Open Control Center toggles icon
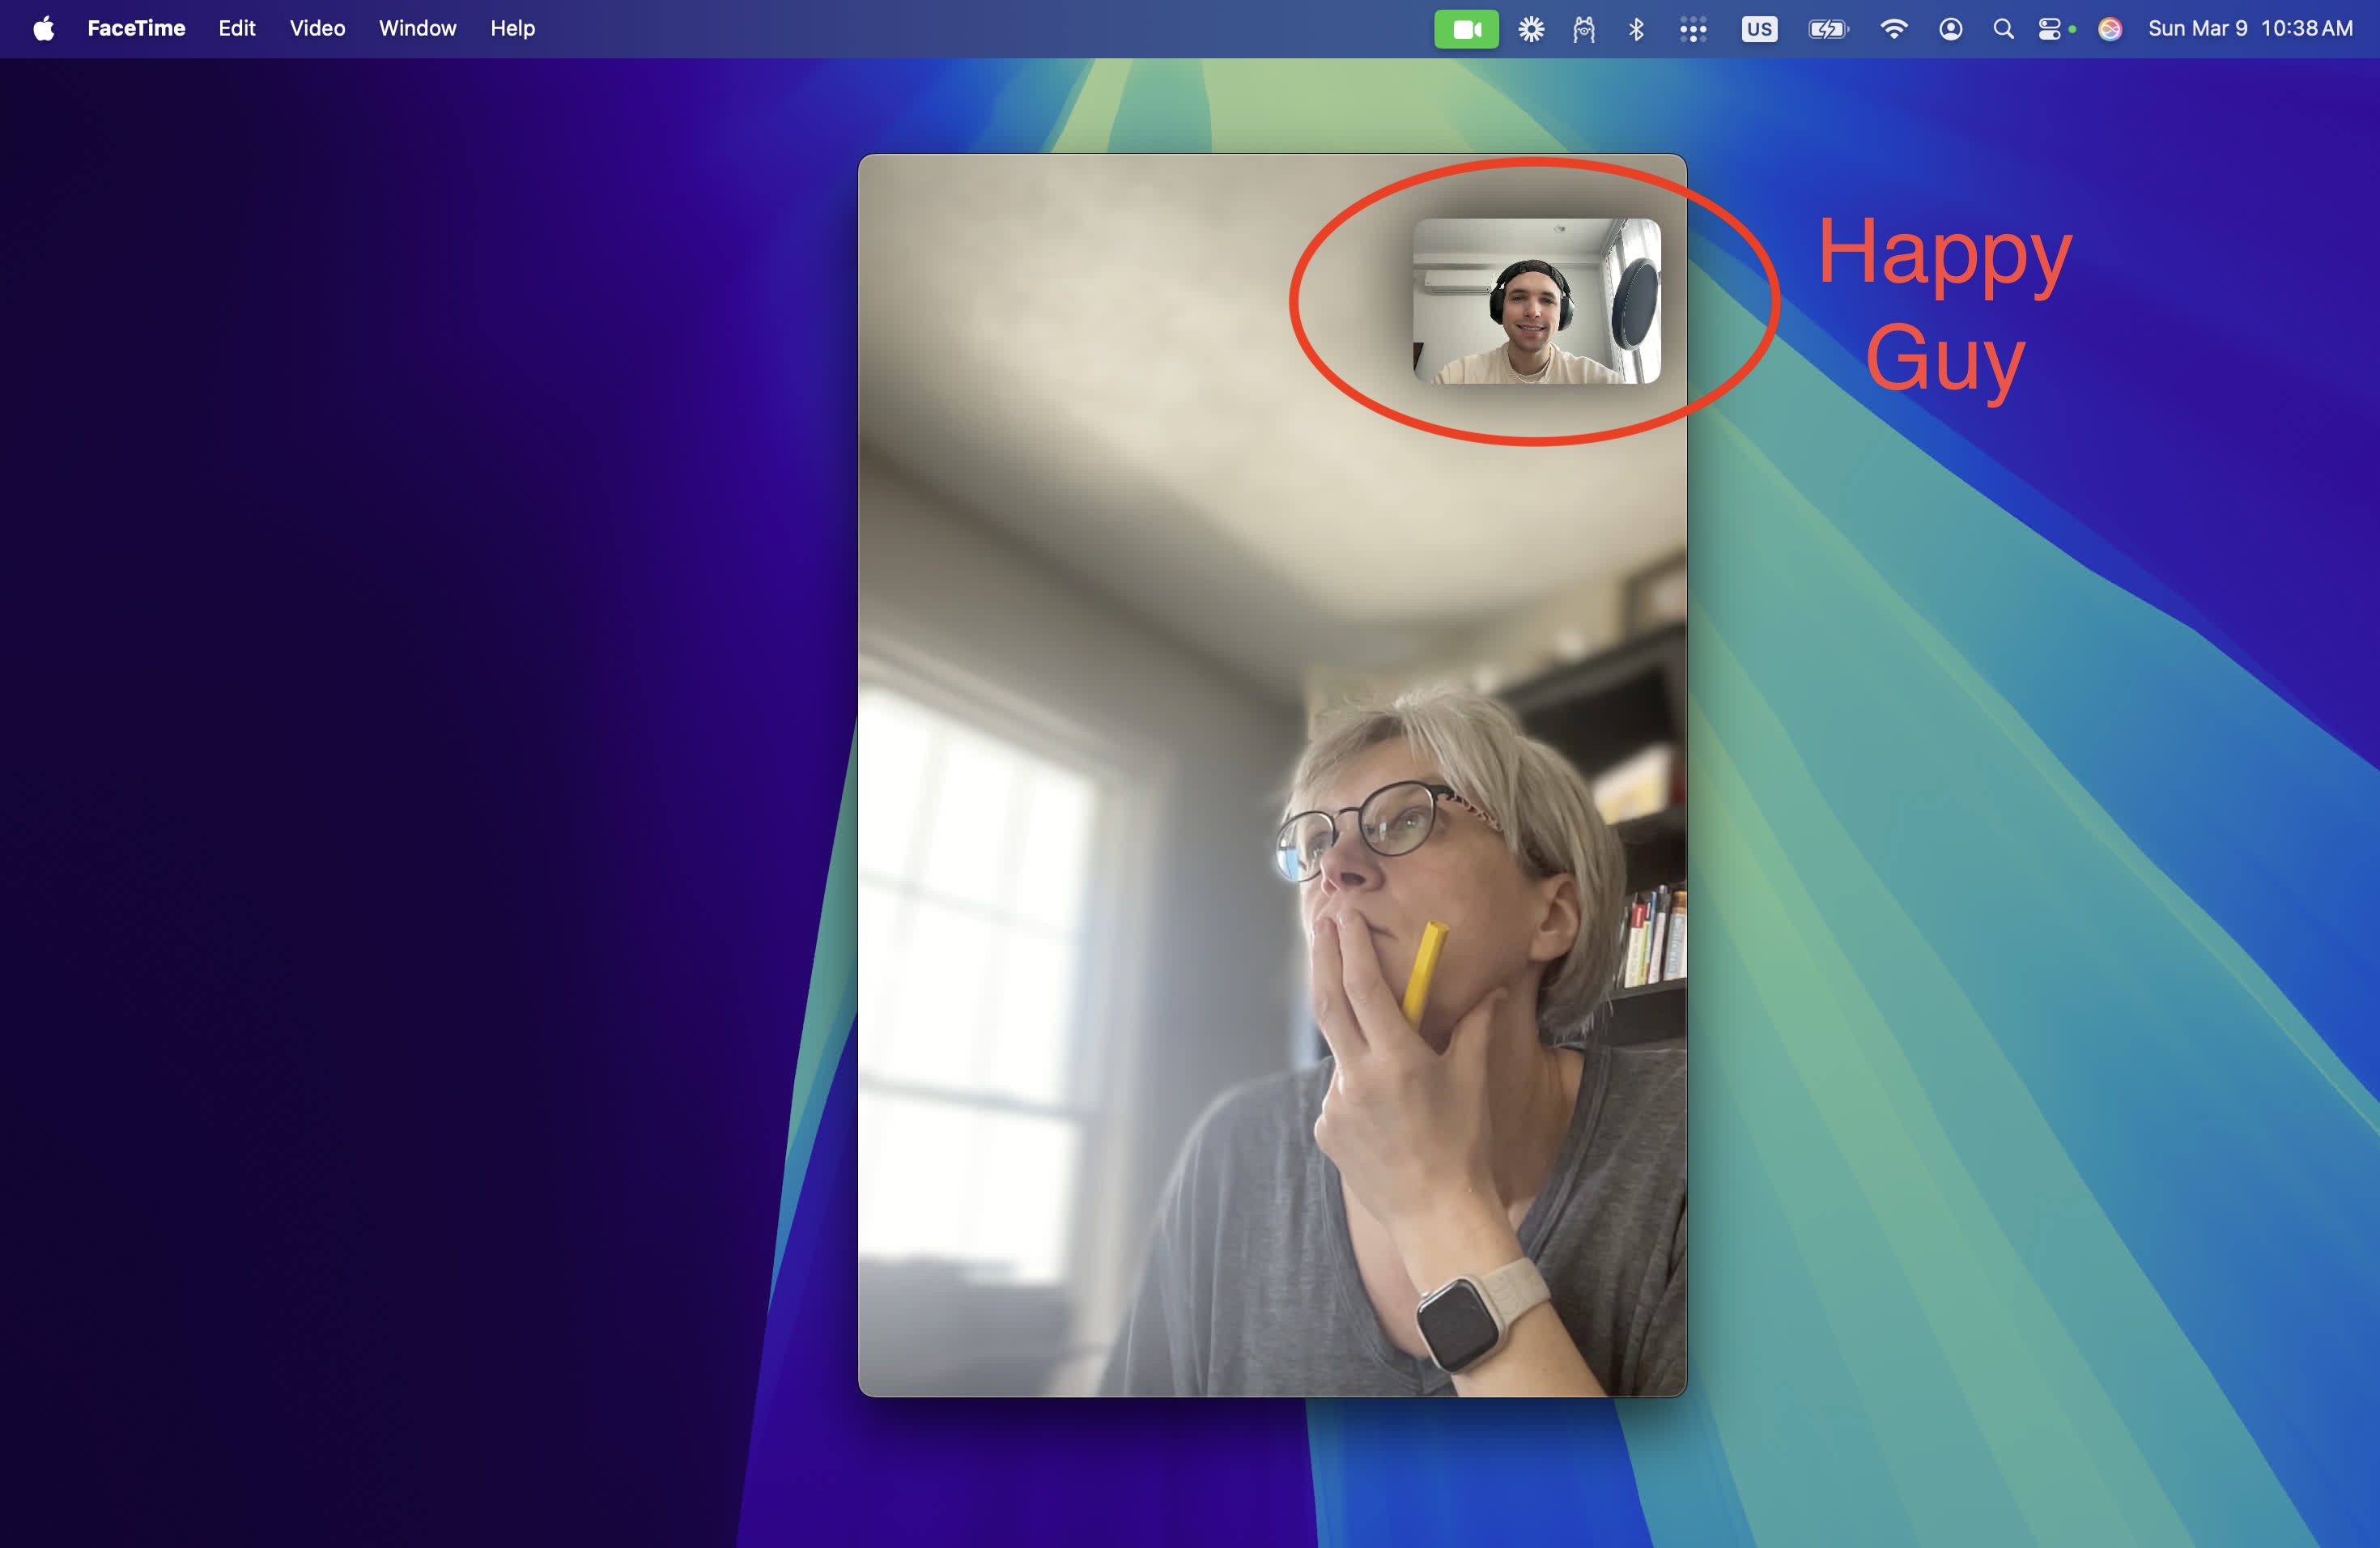The image size is (2380, 1548). pyautogui.click(x=2049, y=29)
